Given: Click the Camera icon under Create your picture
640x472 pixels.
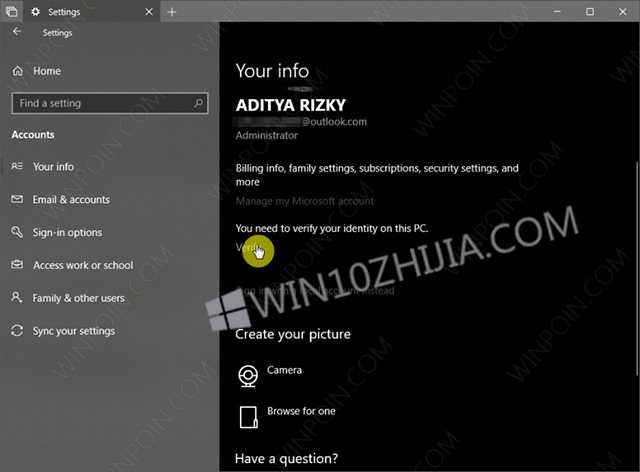Looking at the screenshot, I should pos(247,375).
